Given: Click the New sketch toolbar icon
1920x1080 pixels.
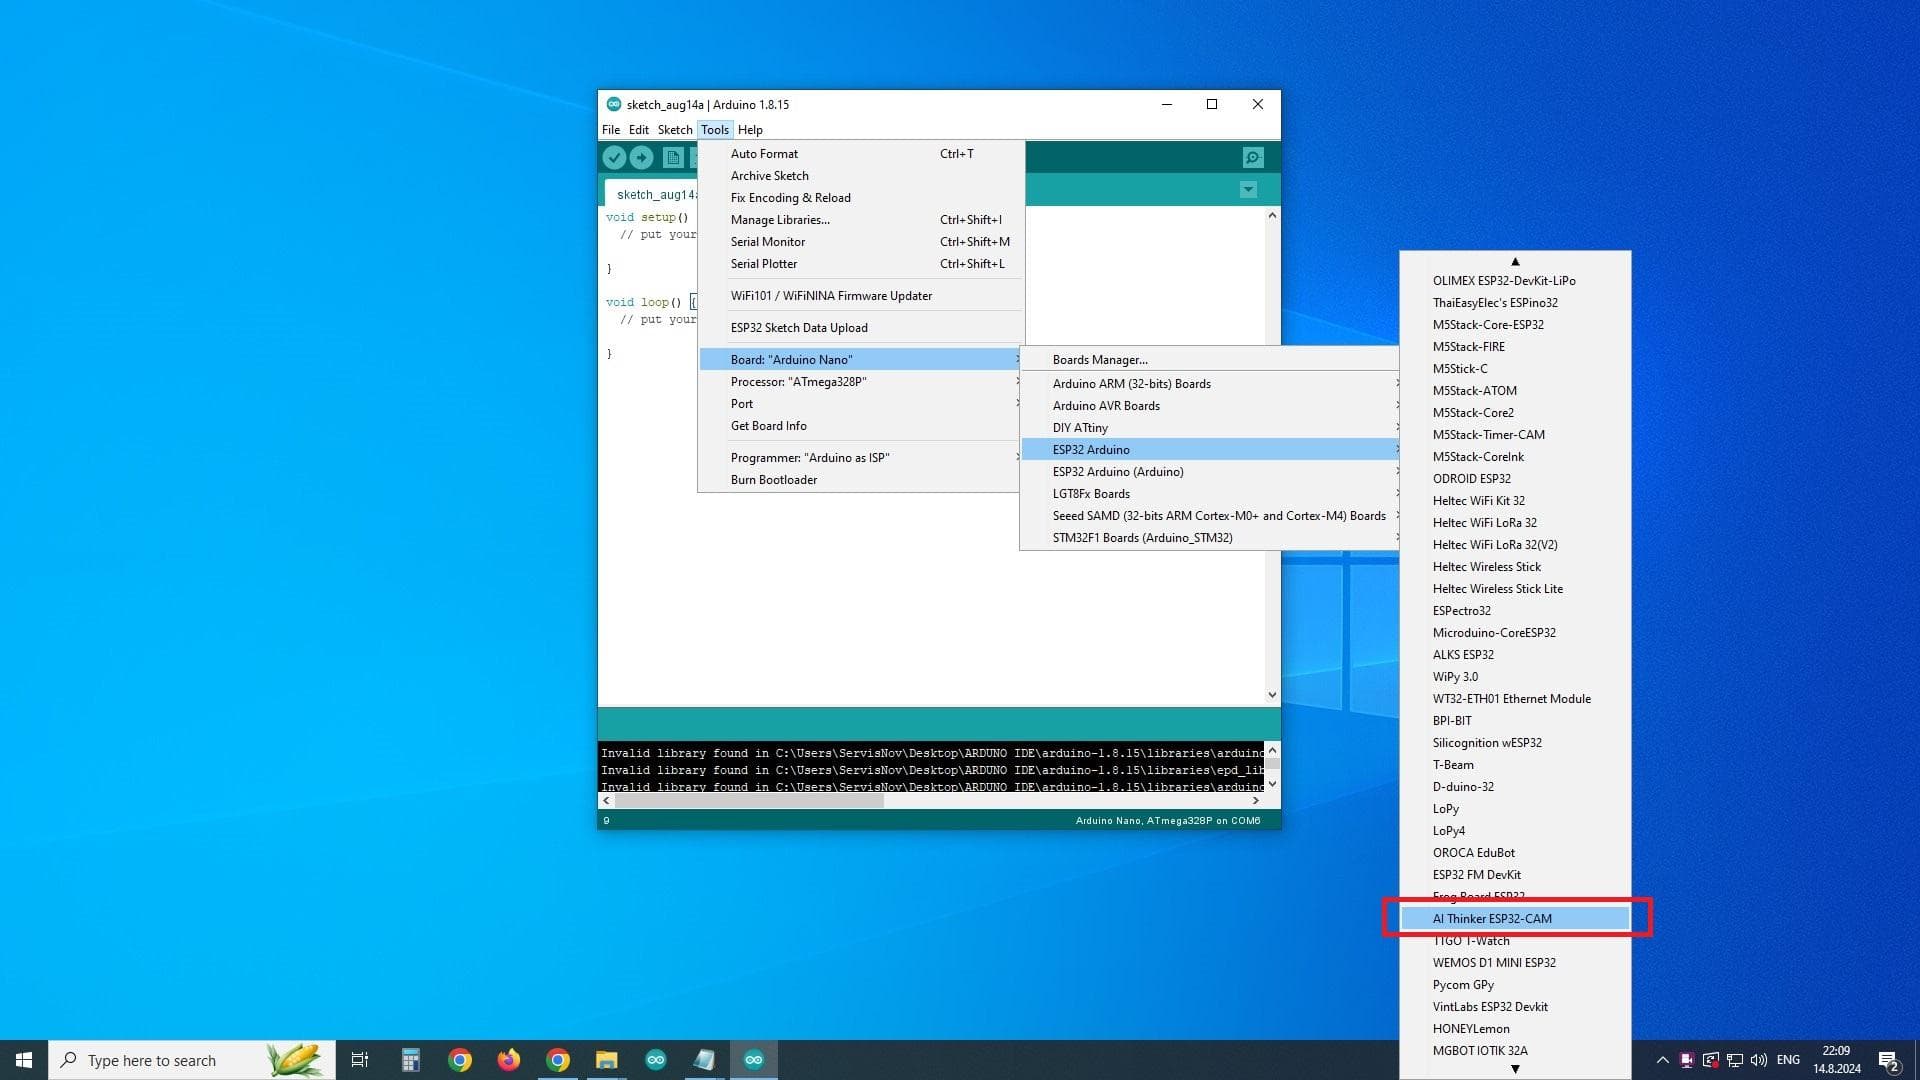Looking at the screenshot, I should pyautogui.click(x=673, y=157).
